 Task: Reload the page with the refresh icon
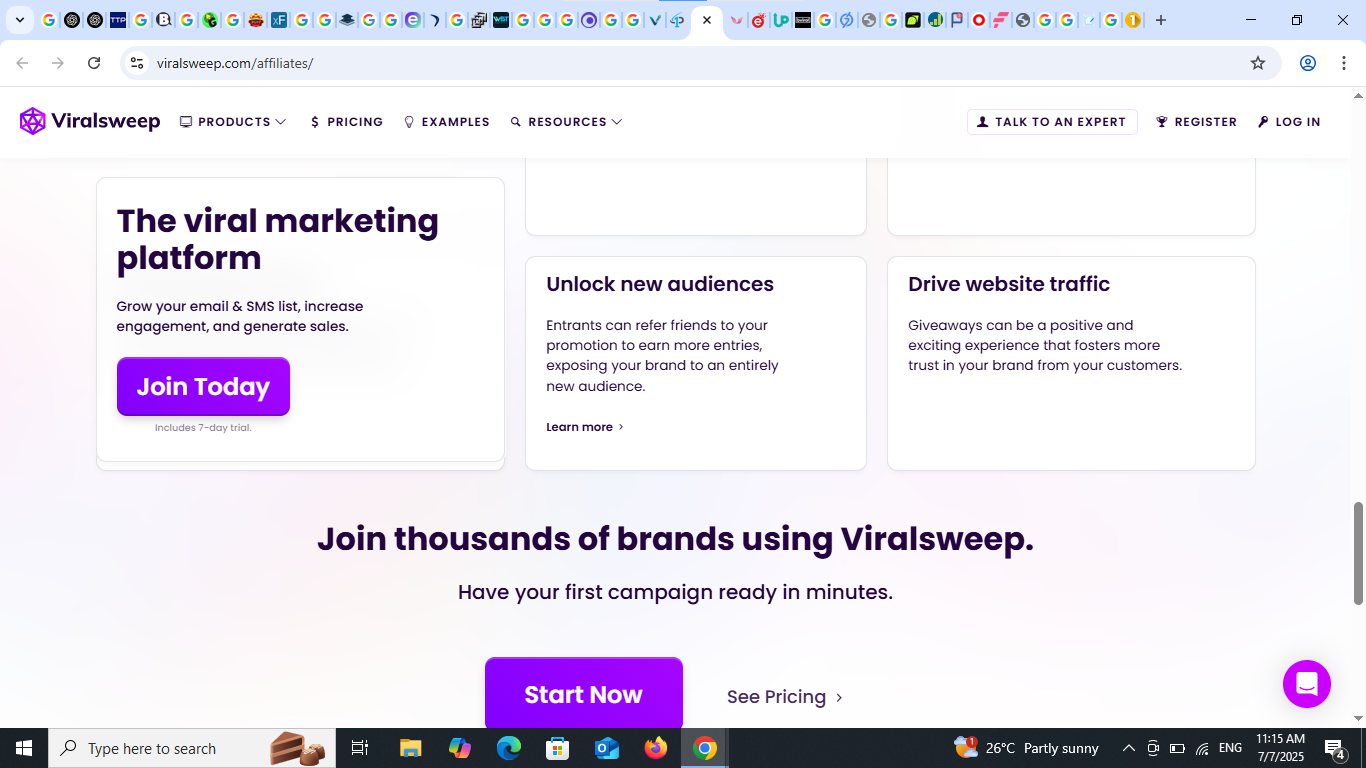tap(94, 63)
